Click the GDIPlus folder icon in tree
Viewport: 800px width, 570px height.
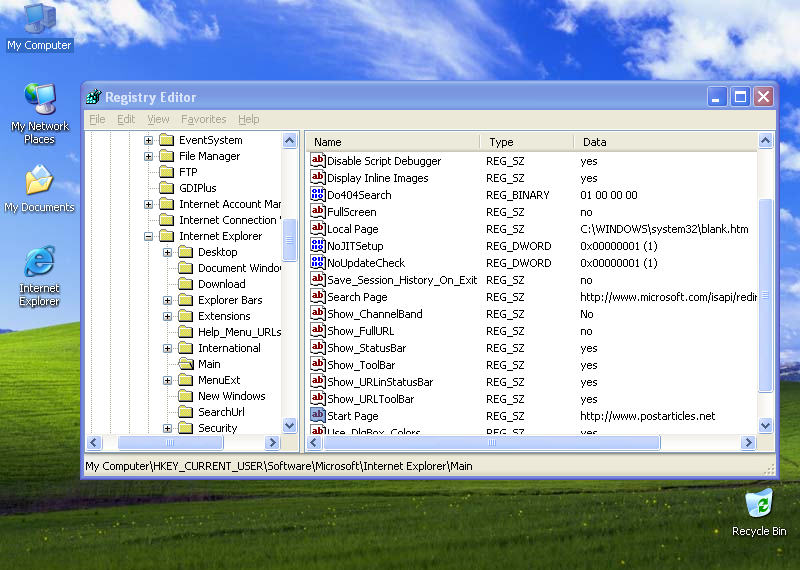[166, 188]
